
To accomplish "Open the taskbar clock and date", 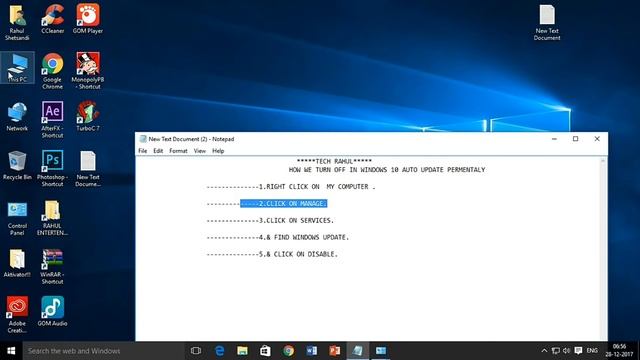I will point(619,351).
